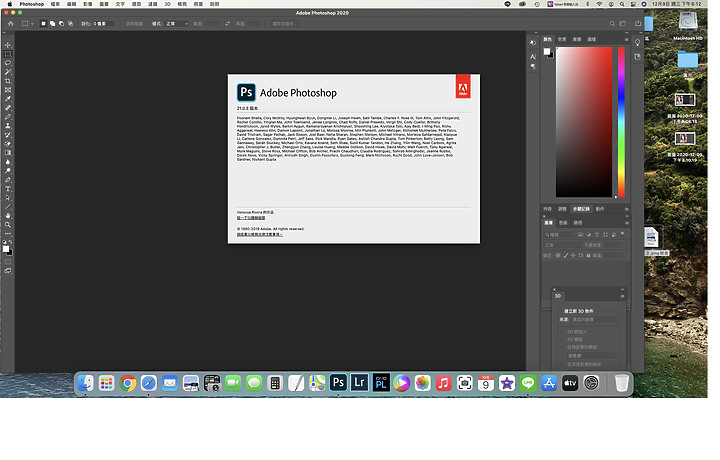This screenshot has height=460, width=720.
Task: Open the layer blend mode dropdown
Action: [561, 245]
